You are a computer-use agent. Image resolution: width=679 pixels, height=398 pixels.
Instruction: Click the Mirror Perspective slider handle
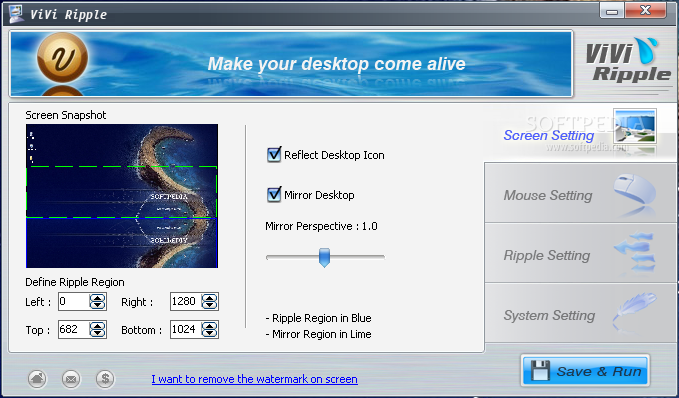[324, 258]
